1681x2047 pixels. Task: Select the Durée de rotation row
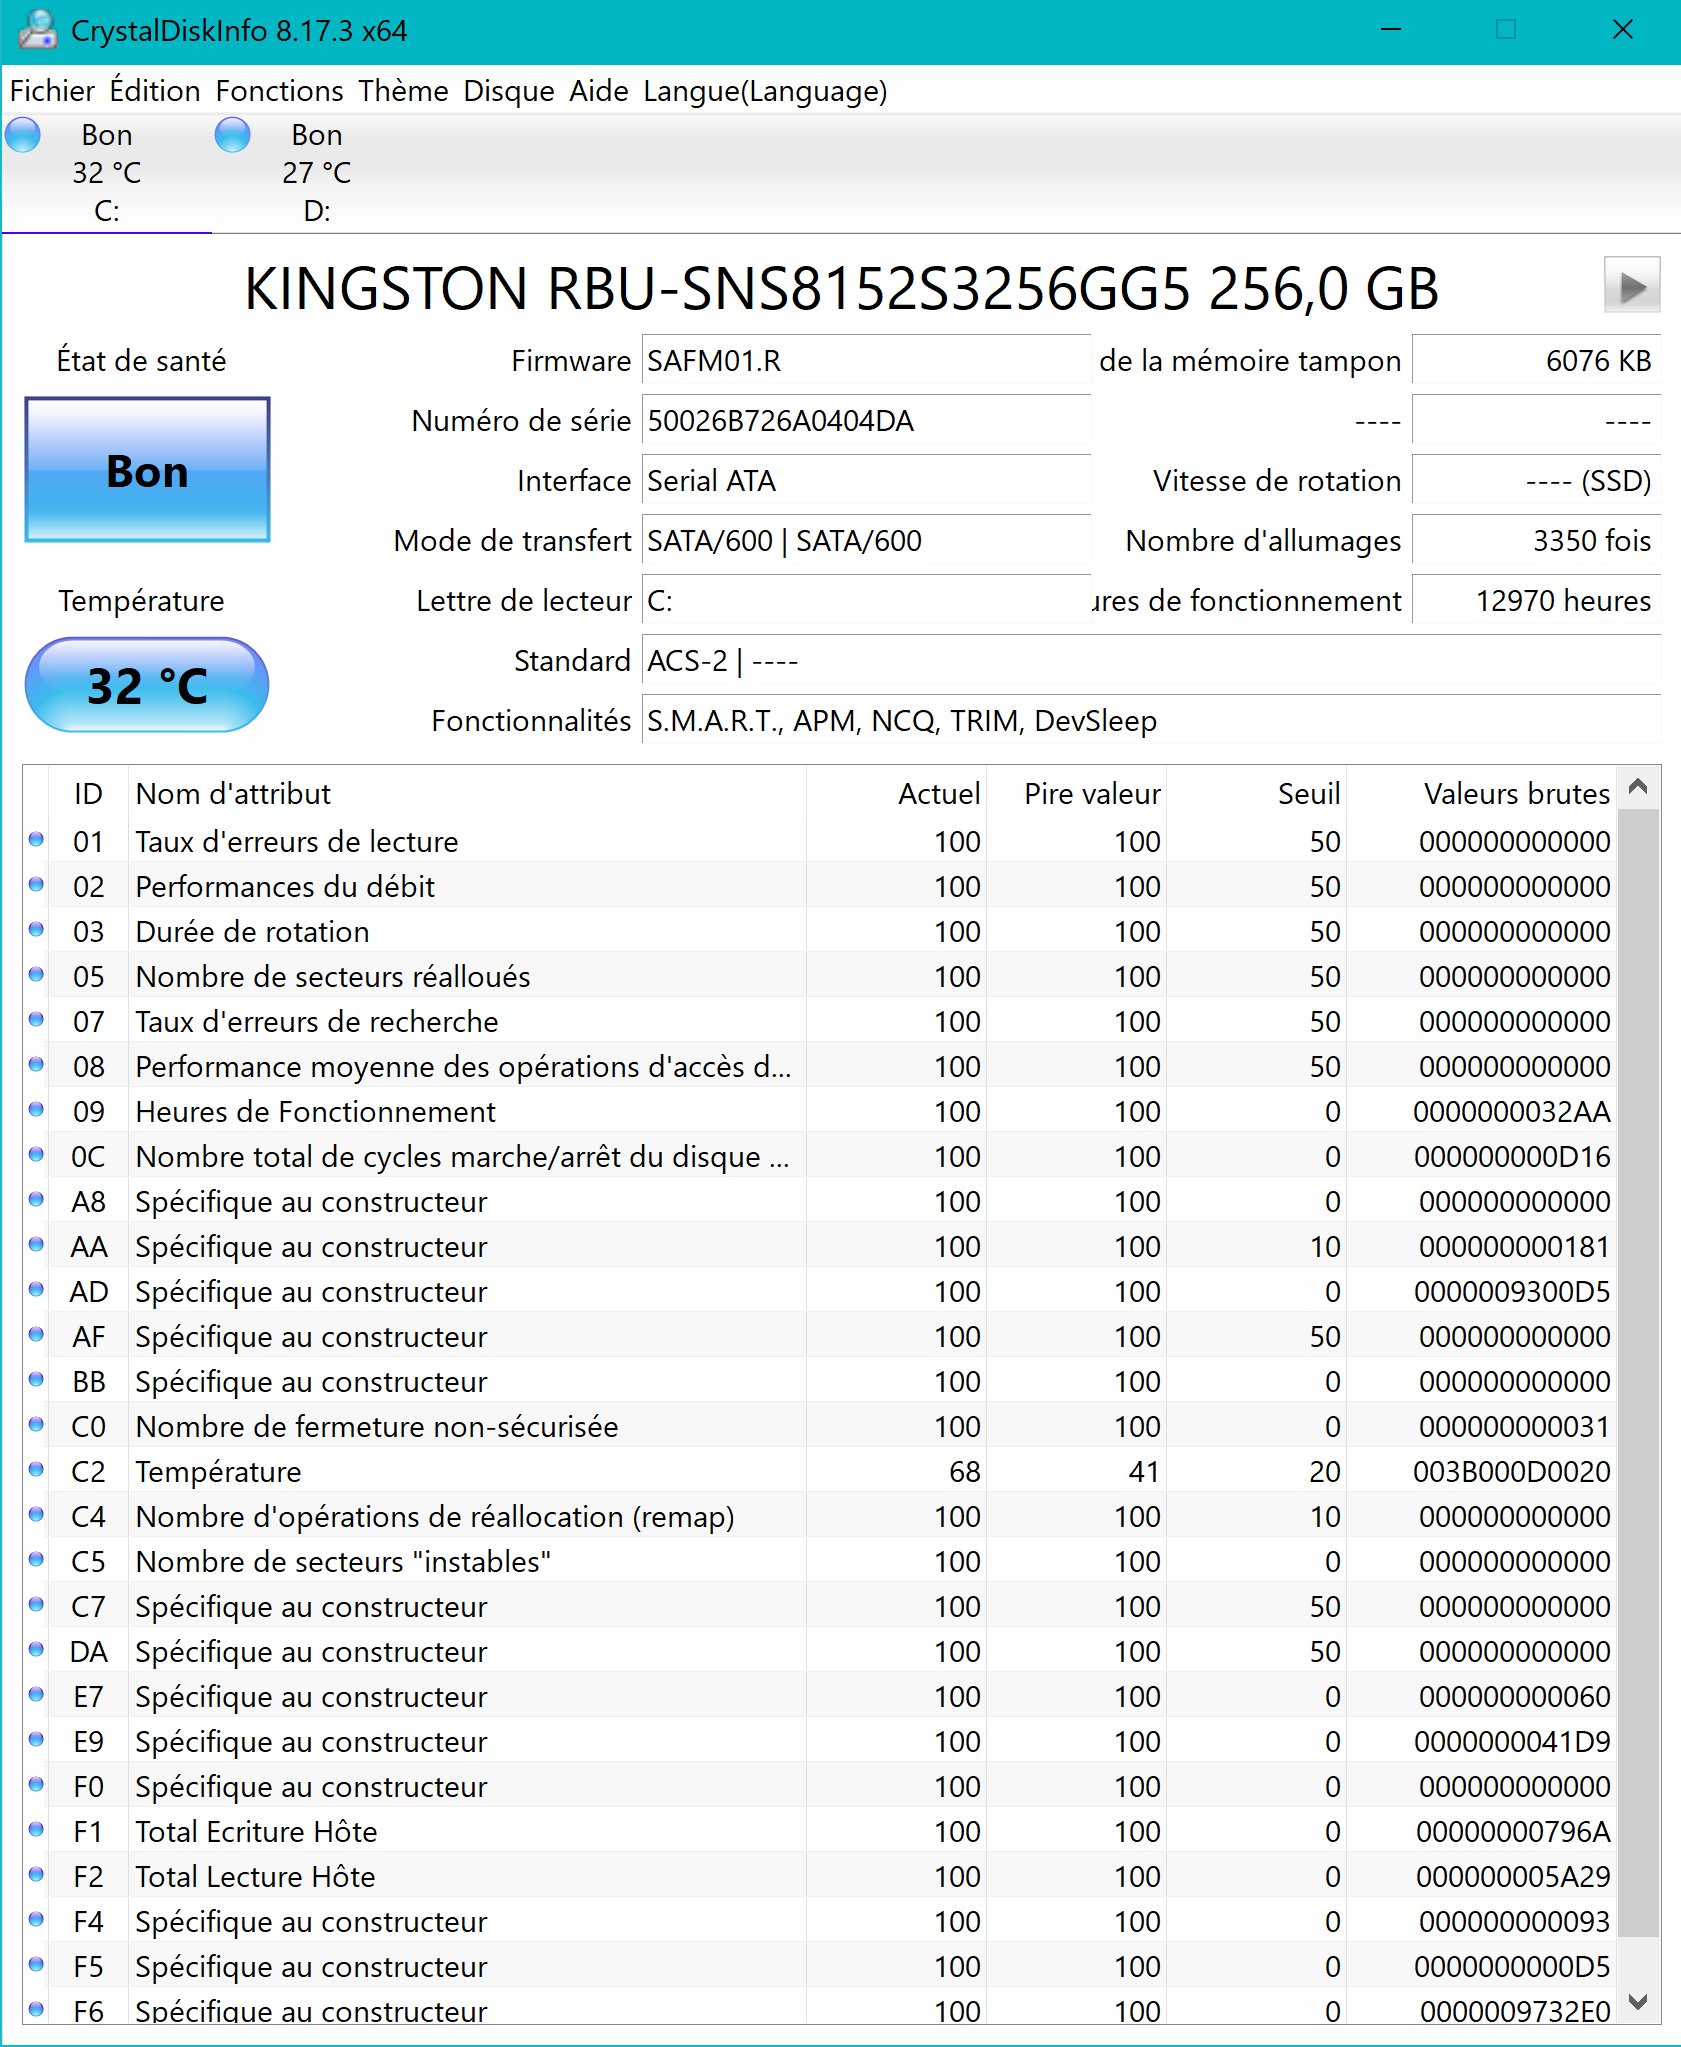coord(820,931)
